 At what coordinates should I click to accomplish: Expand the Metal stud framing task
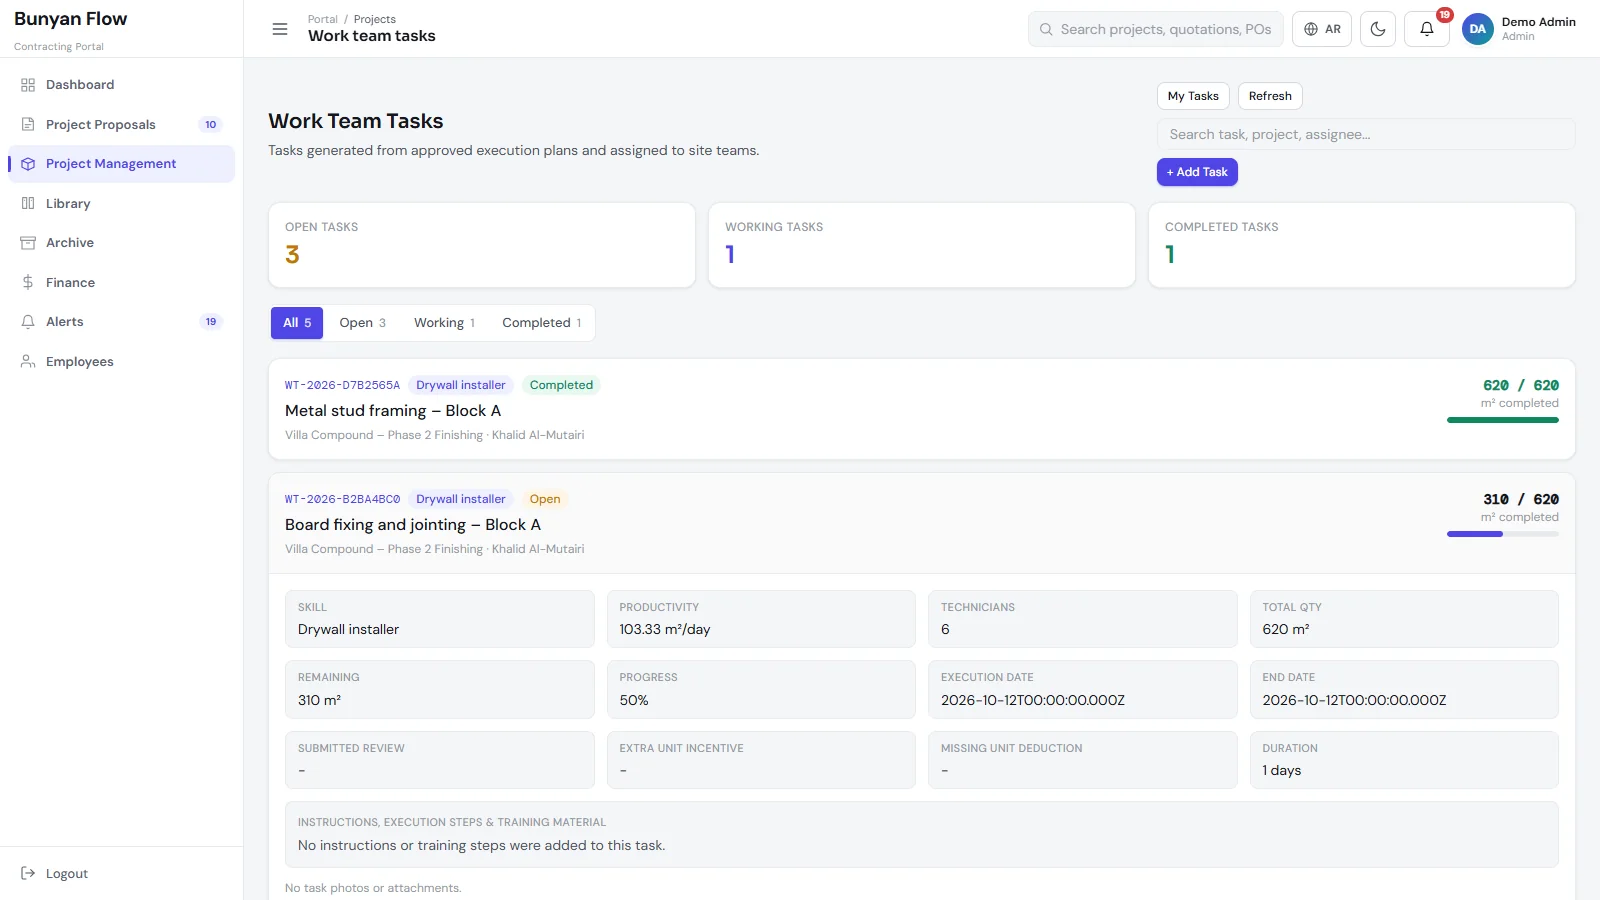[921, 409]
